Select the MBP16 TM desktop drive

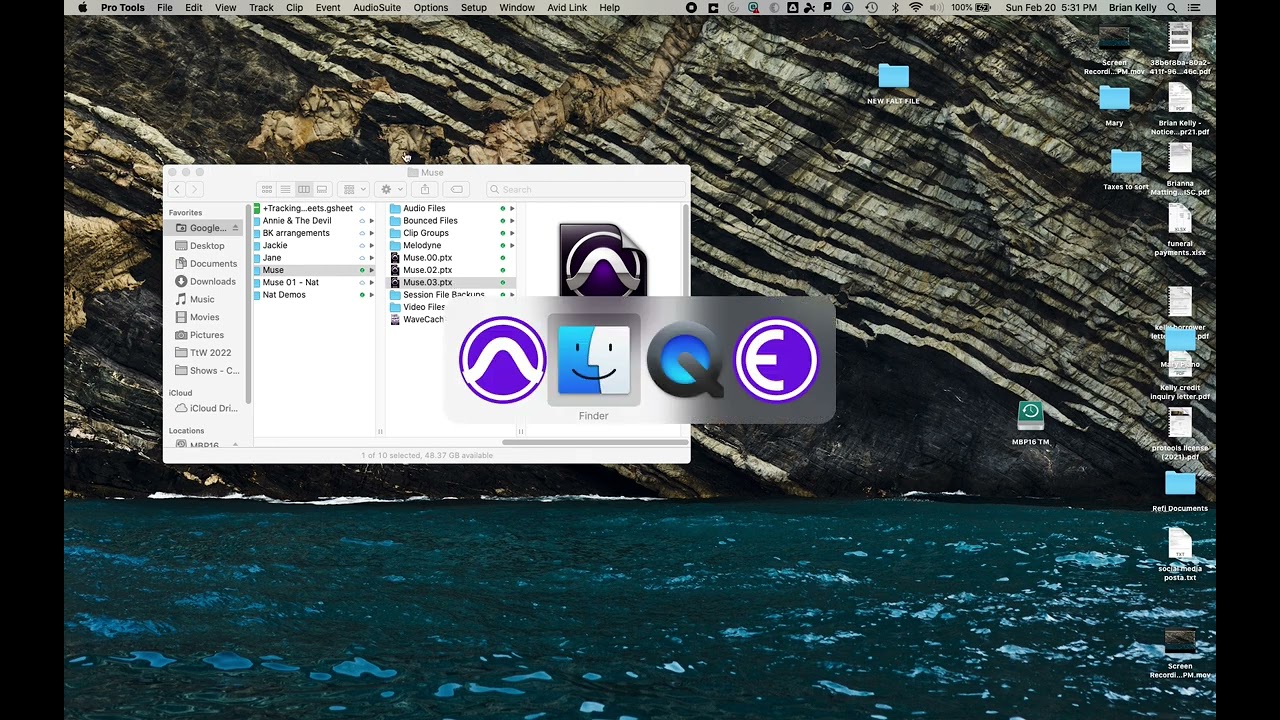1030,423
